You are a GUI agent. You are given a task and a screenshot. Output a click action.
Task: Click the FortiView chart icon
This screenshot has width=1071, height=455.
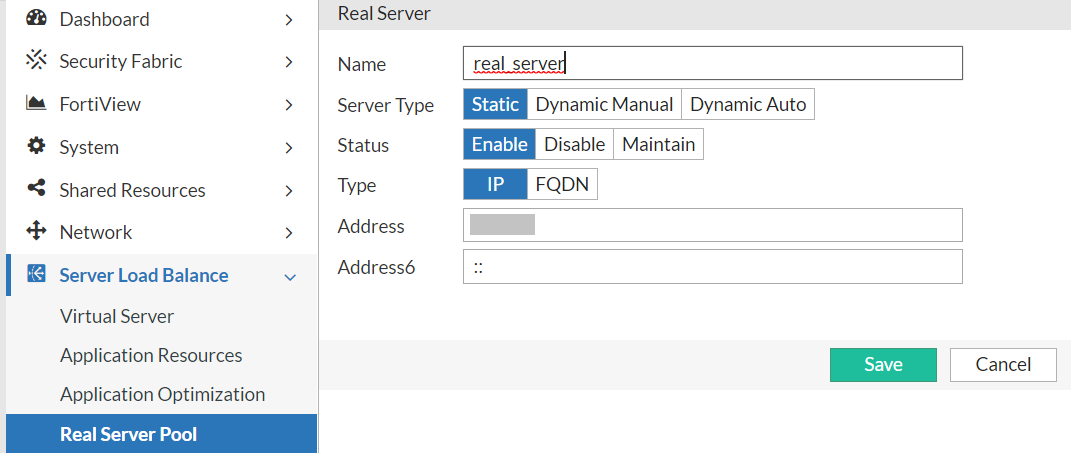(x=36, y=104)
